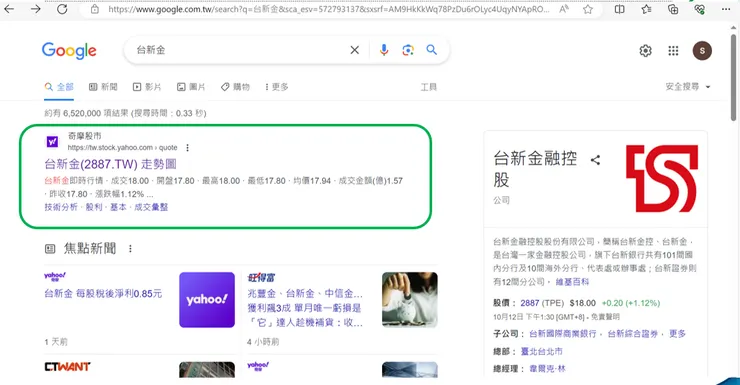
Task: Open subsidiary 台新國際商業銀行 link
Action: (x=563, y=334)
